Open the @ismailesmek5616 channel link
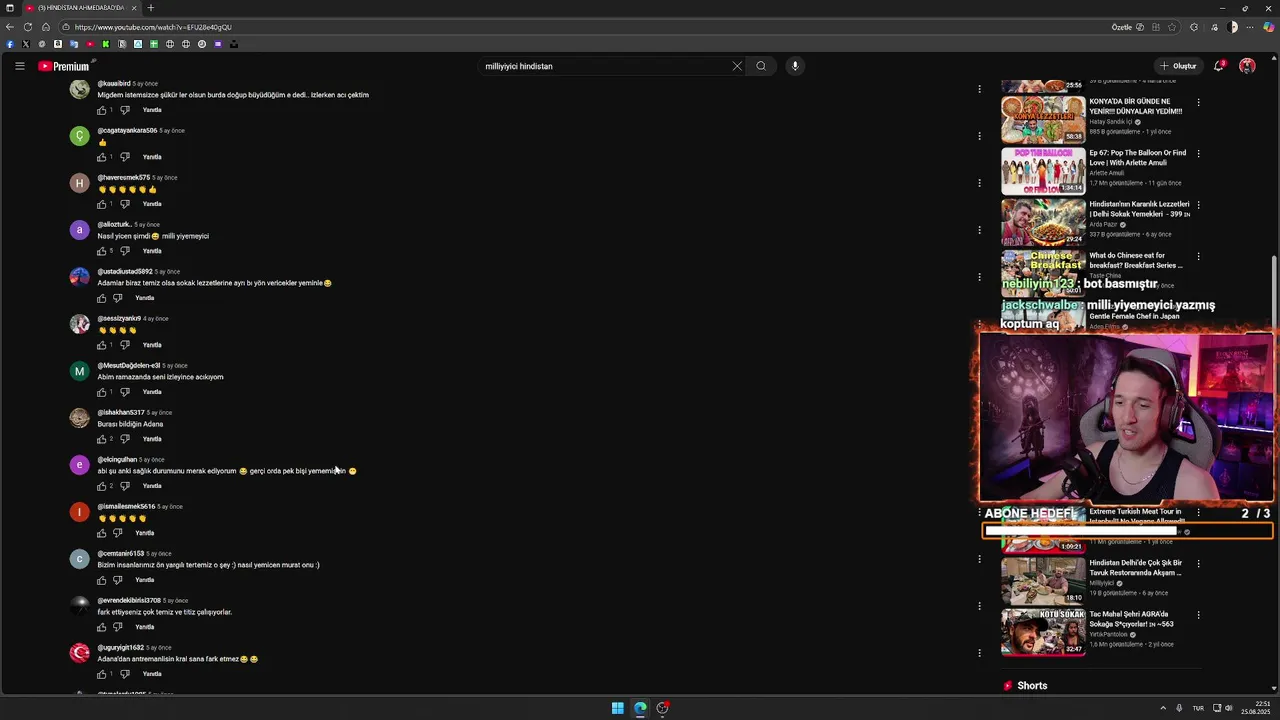Viewport: 1280px width, 720px height. pyautogui.click(x=126, y=506)
